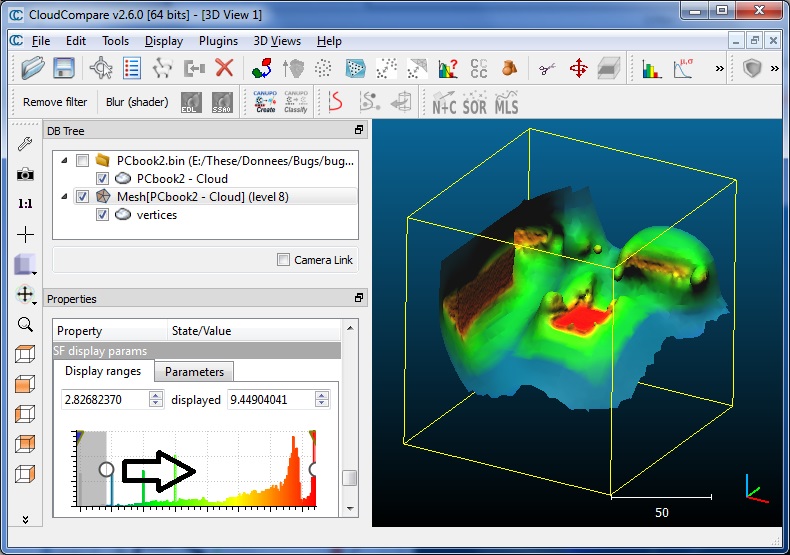
Task: Click the compute normals icon
Action: pos(293,67)
